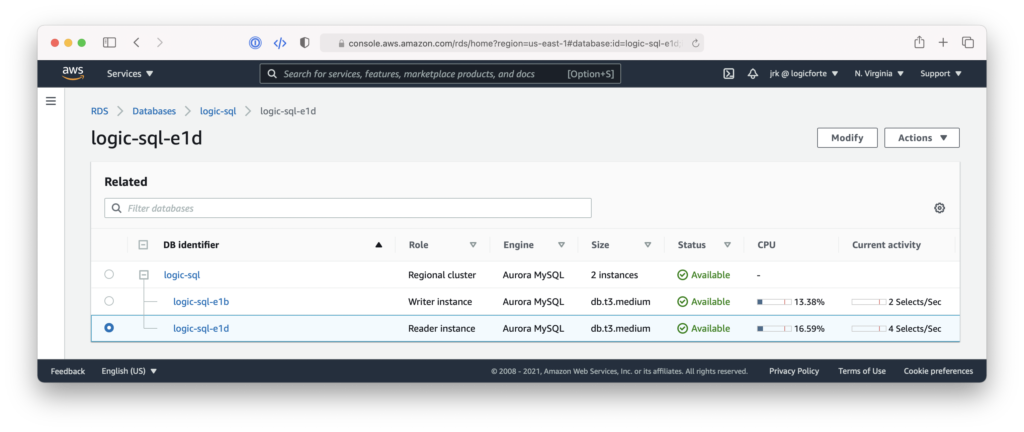Viewport: 1024px width, 432px height.
Task: Select the logic-sql cluster radio button
Action: [x=109, y=275]
